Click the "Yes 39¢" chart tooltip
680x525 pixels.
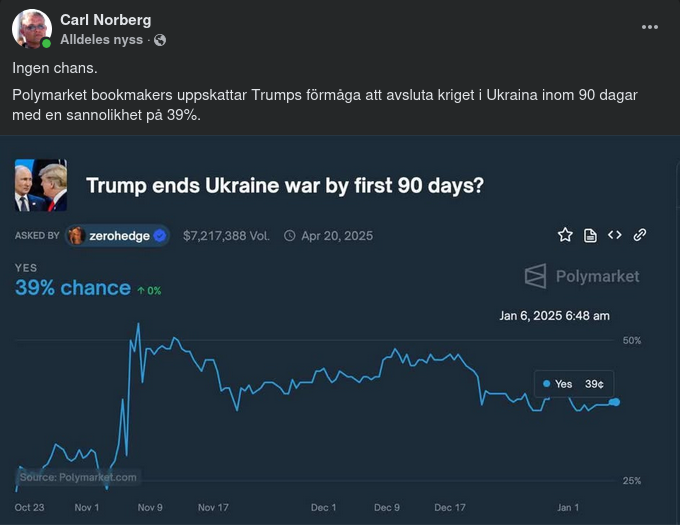pyautogui.click(x=573, y=384)
